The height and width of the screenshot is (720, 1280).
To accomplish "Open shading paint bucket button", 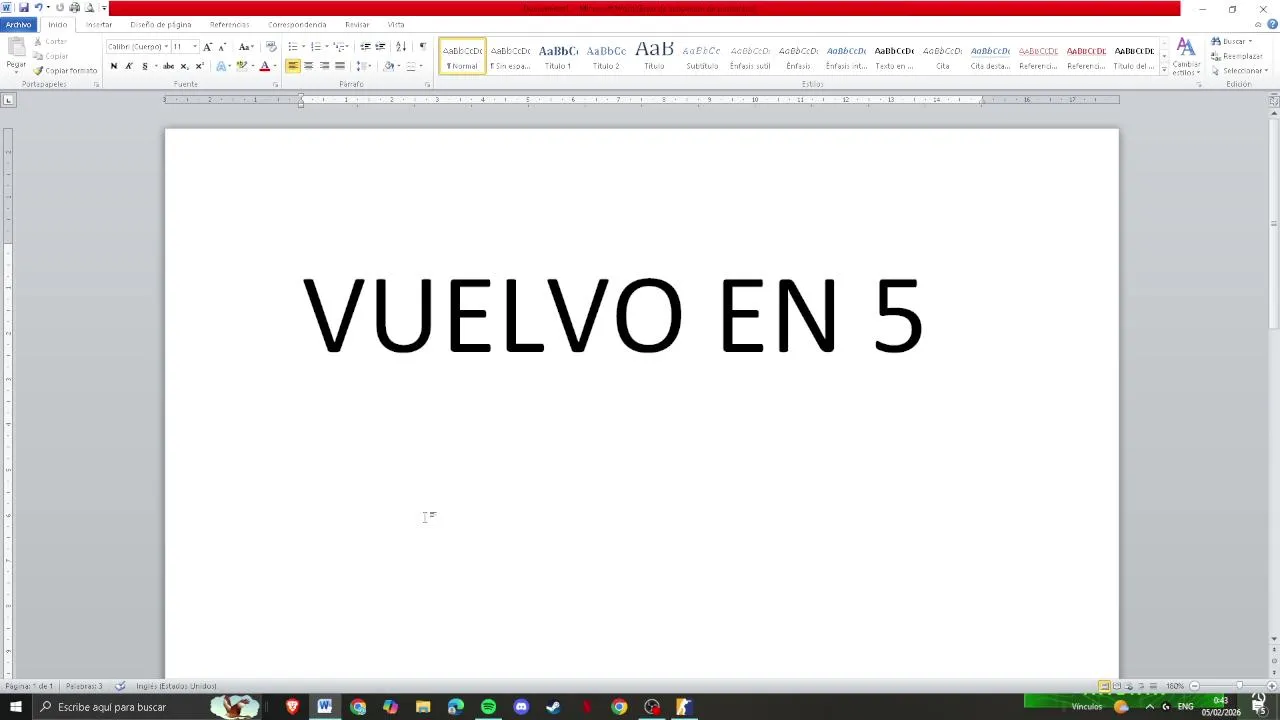I will (x=389, y=66).
